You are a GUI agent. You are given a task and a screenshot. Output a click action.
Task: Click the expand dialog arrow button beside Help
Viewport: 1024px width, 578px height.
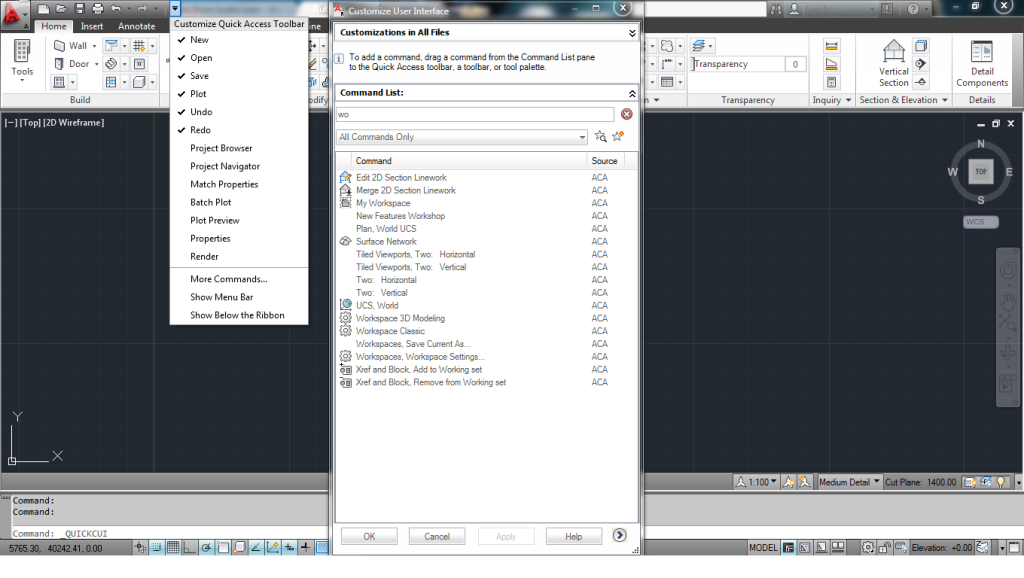click(619, 536)
